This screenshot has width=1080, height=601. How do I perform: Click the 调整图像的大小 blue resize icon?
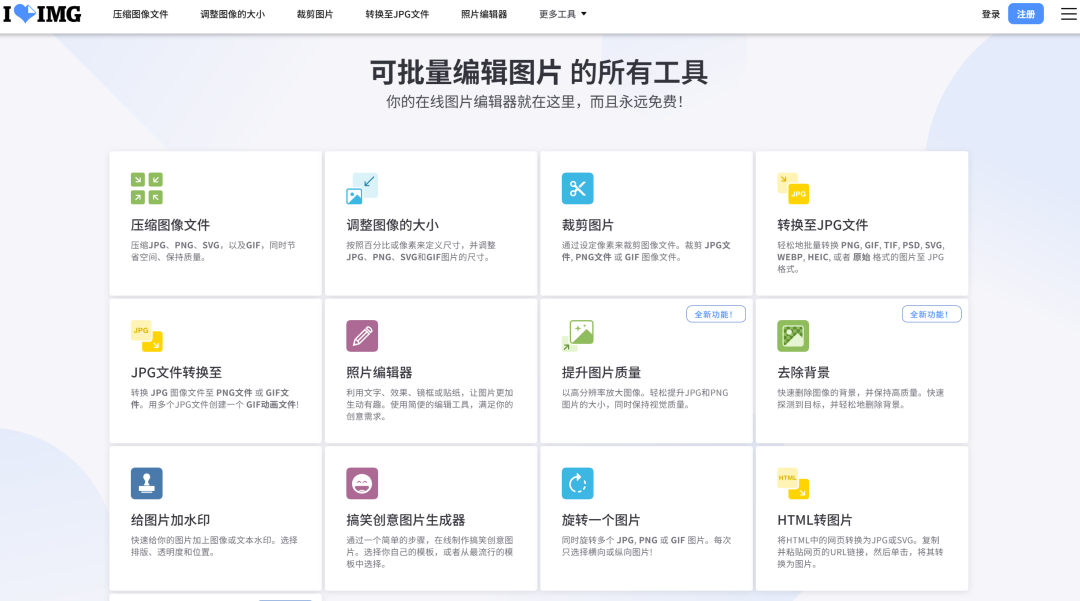(361, 187)
